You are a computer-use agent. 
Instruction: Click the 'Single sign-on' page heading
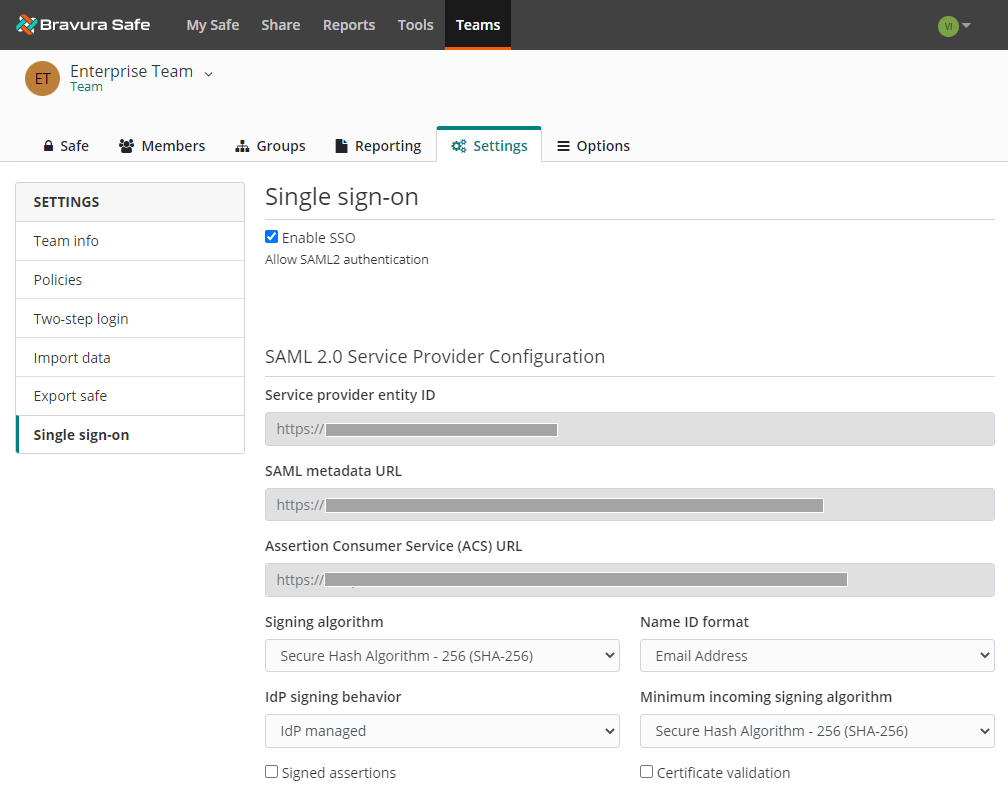tap(341, 197)
